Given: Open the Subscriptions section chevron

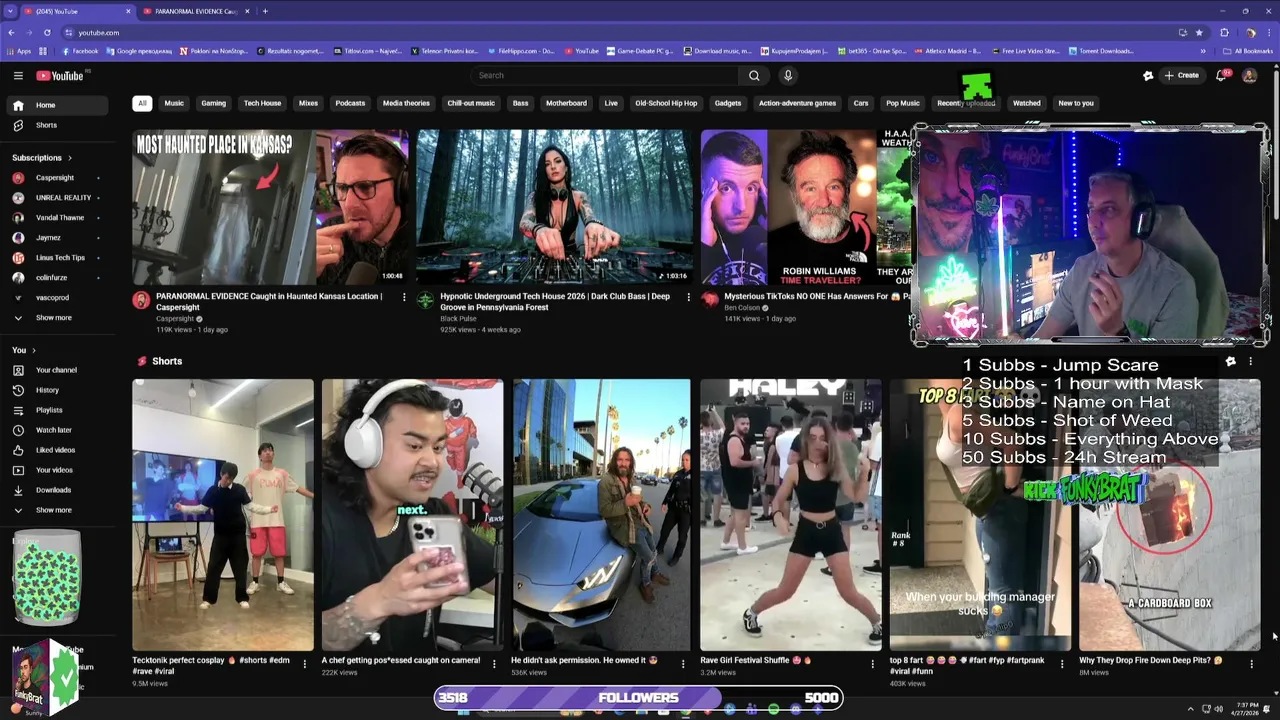Looking at the screenshot, I should pos(70,158).
